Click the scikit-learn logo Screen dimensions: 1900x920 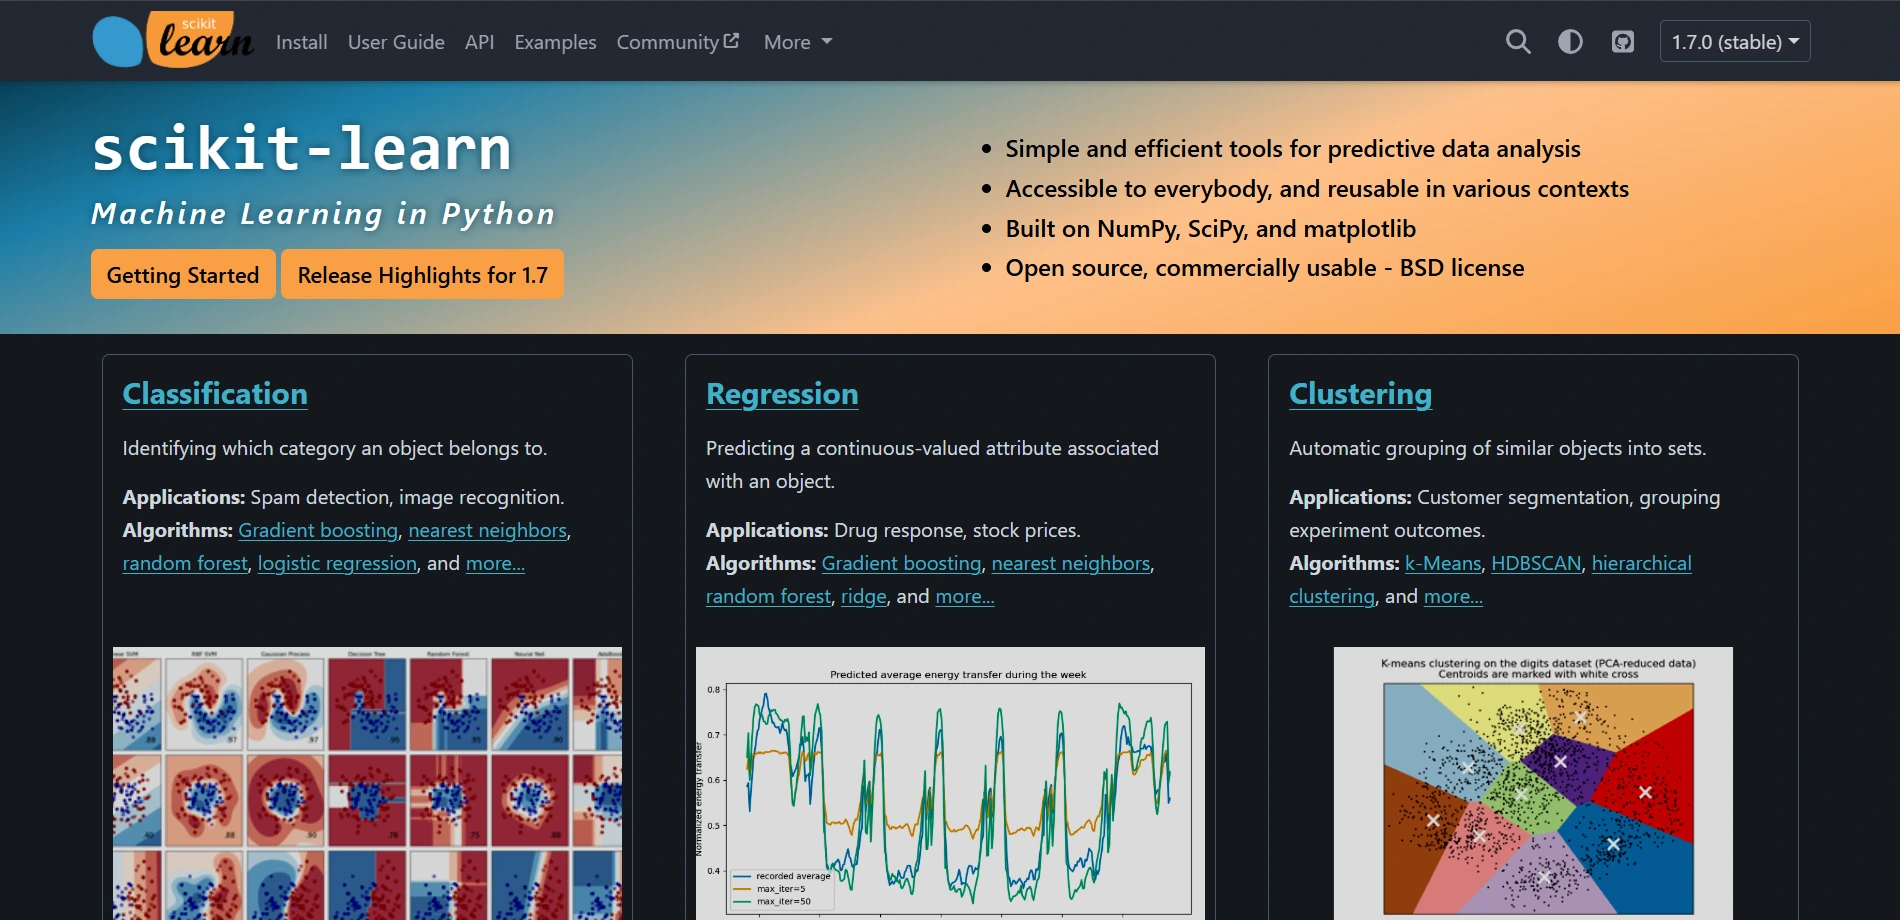[172, 40]
